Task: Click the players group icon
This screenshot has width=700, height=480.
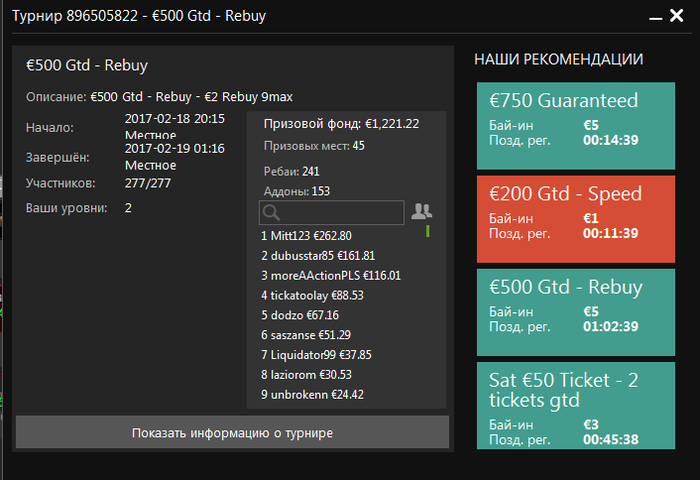Action: pos(422,211)
